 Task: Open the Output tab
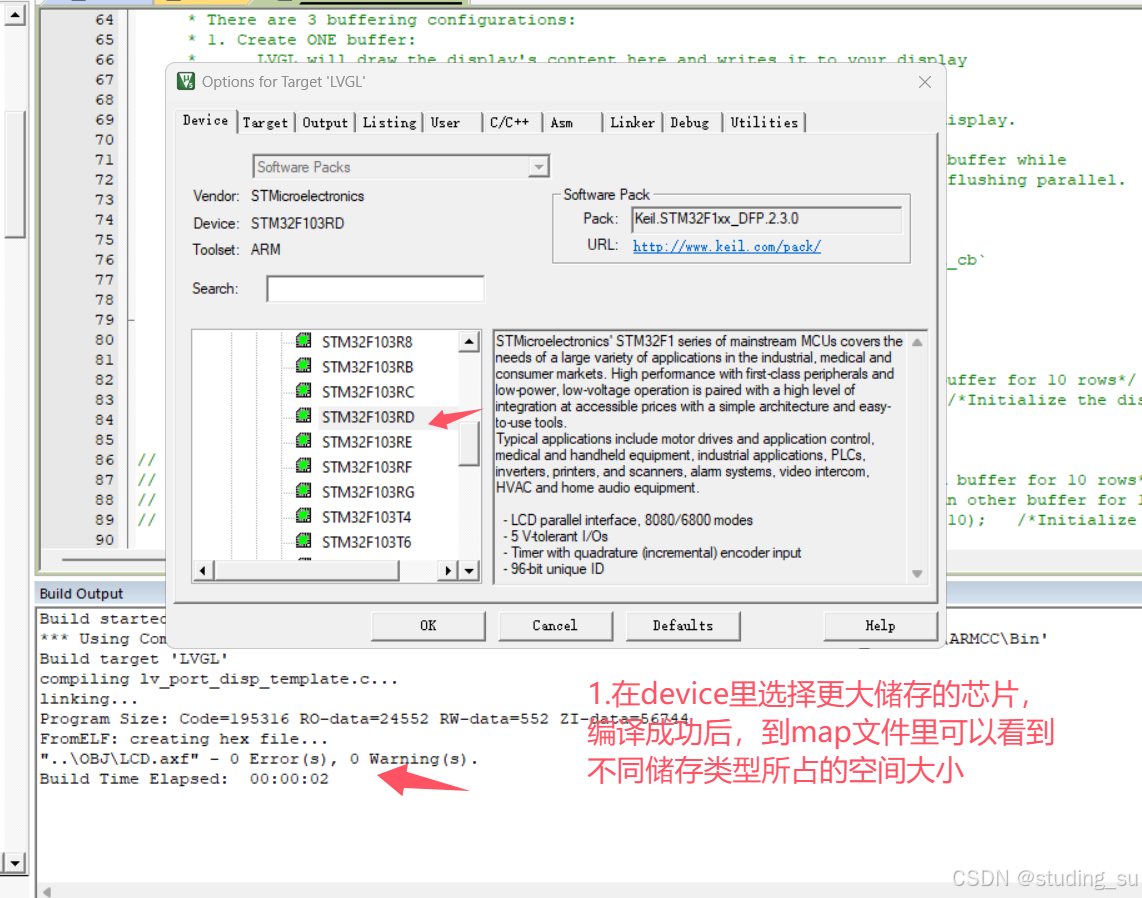coord(325,122)
